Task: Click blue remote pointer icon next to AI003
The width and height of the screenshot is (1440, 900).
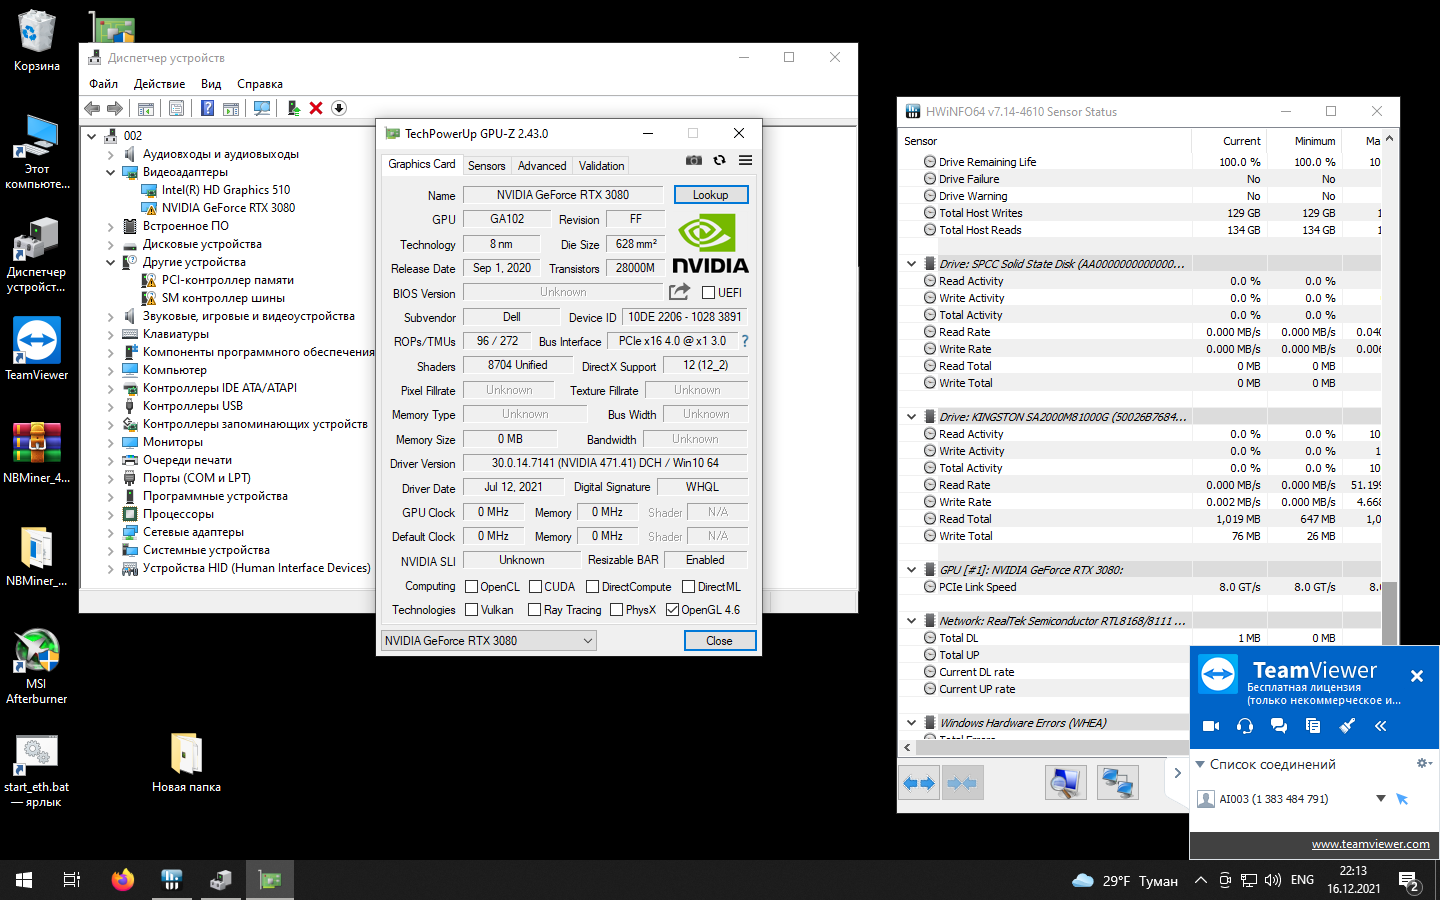Action: [1402, 798]
